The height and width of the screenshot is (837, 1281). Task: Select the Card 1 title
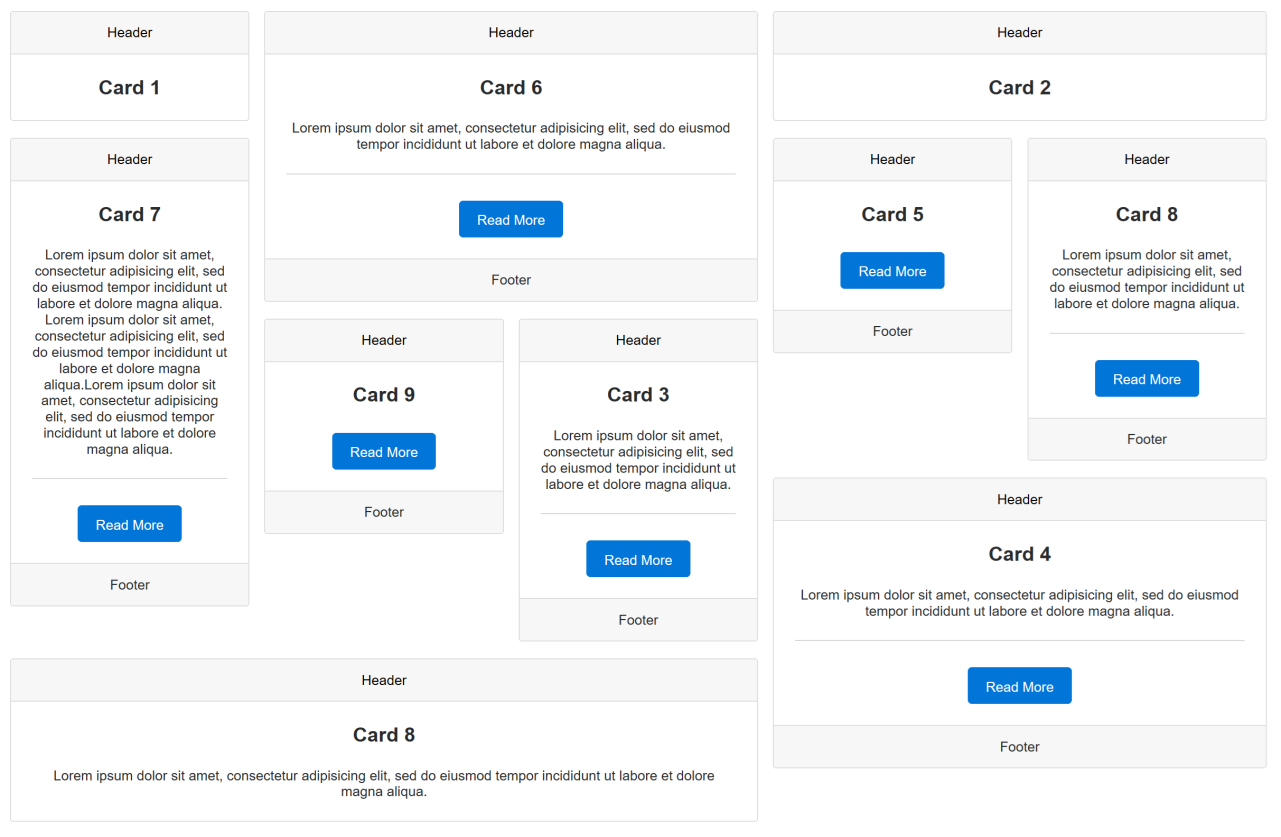(130, 87)
